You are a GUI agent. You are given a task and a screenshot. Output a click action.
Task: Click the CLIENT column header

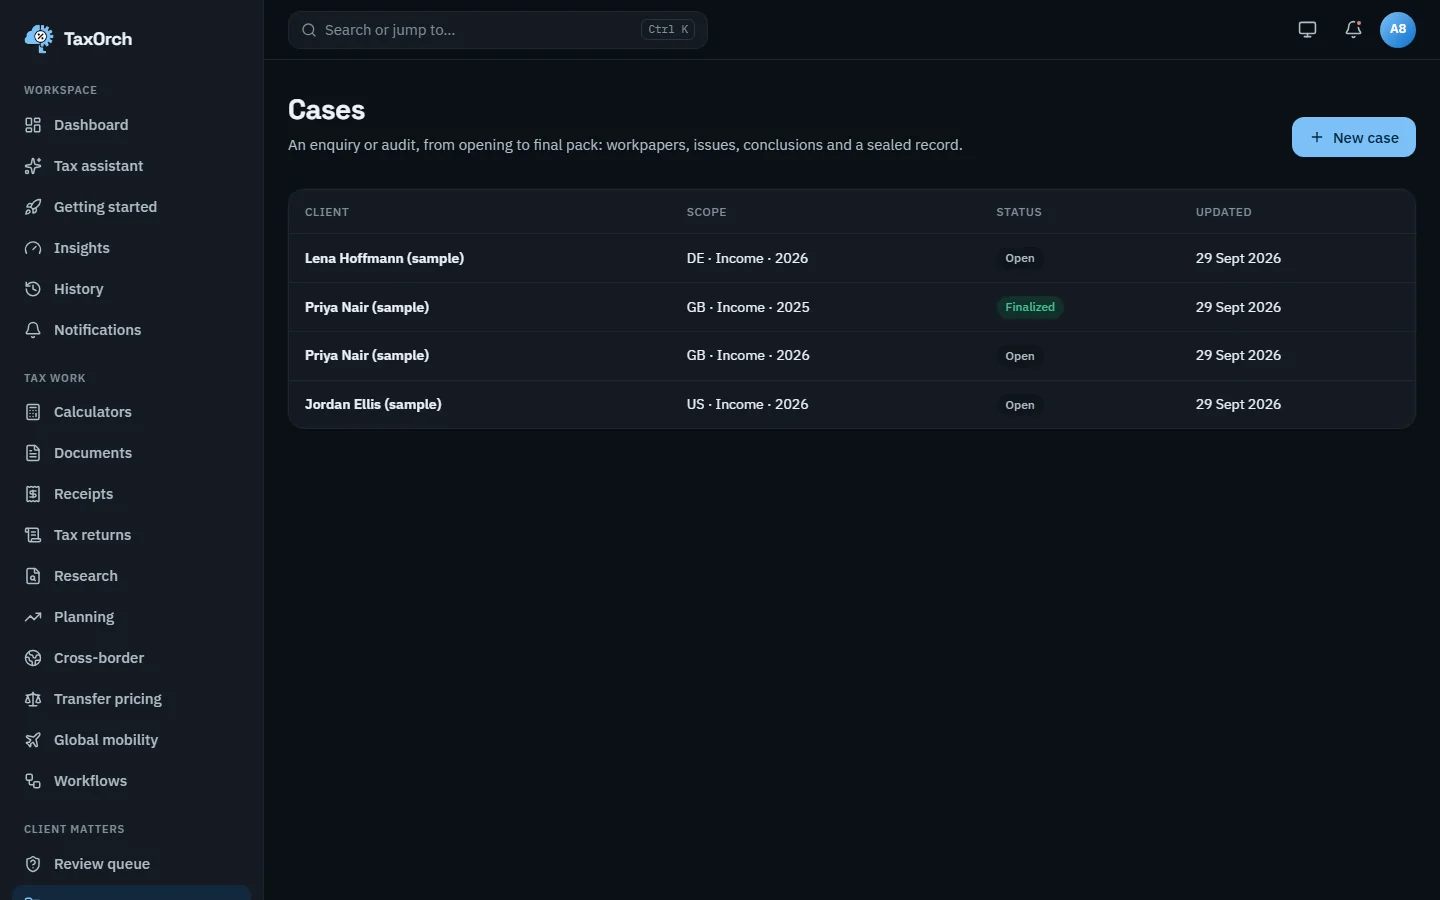327,212
